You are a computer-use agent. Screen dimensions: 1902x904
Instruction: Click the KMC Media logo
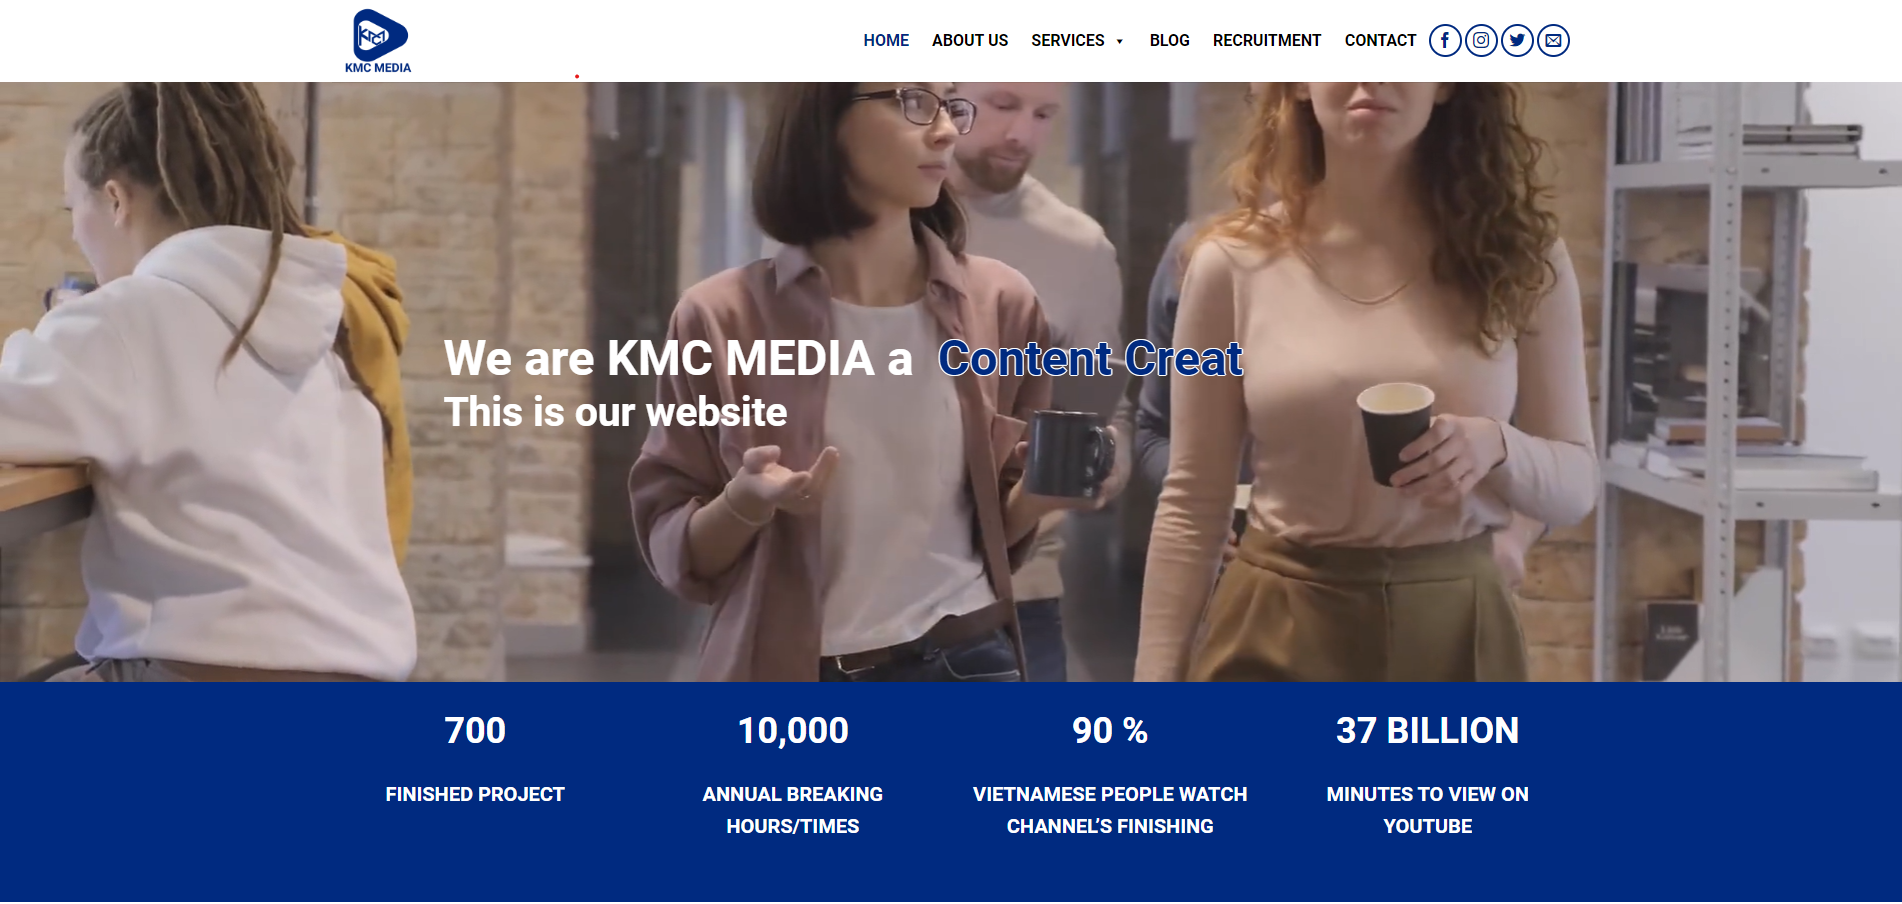point(378,41)
